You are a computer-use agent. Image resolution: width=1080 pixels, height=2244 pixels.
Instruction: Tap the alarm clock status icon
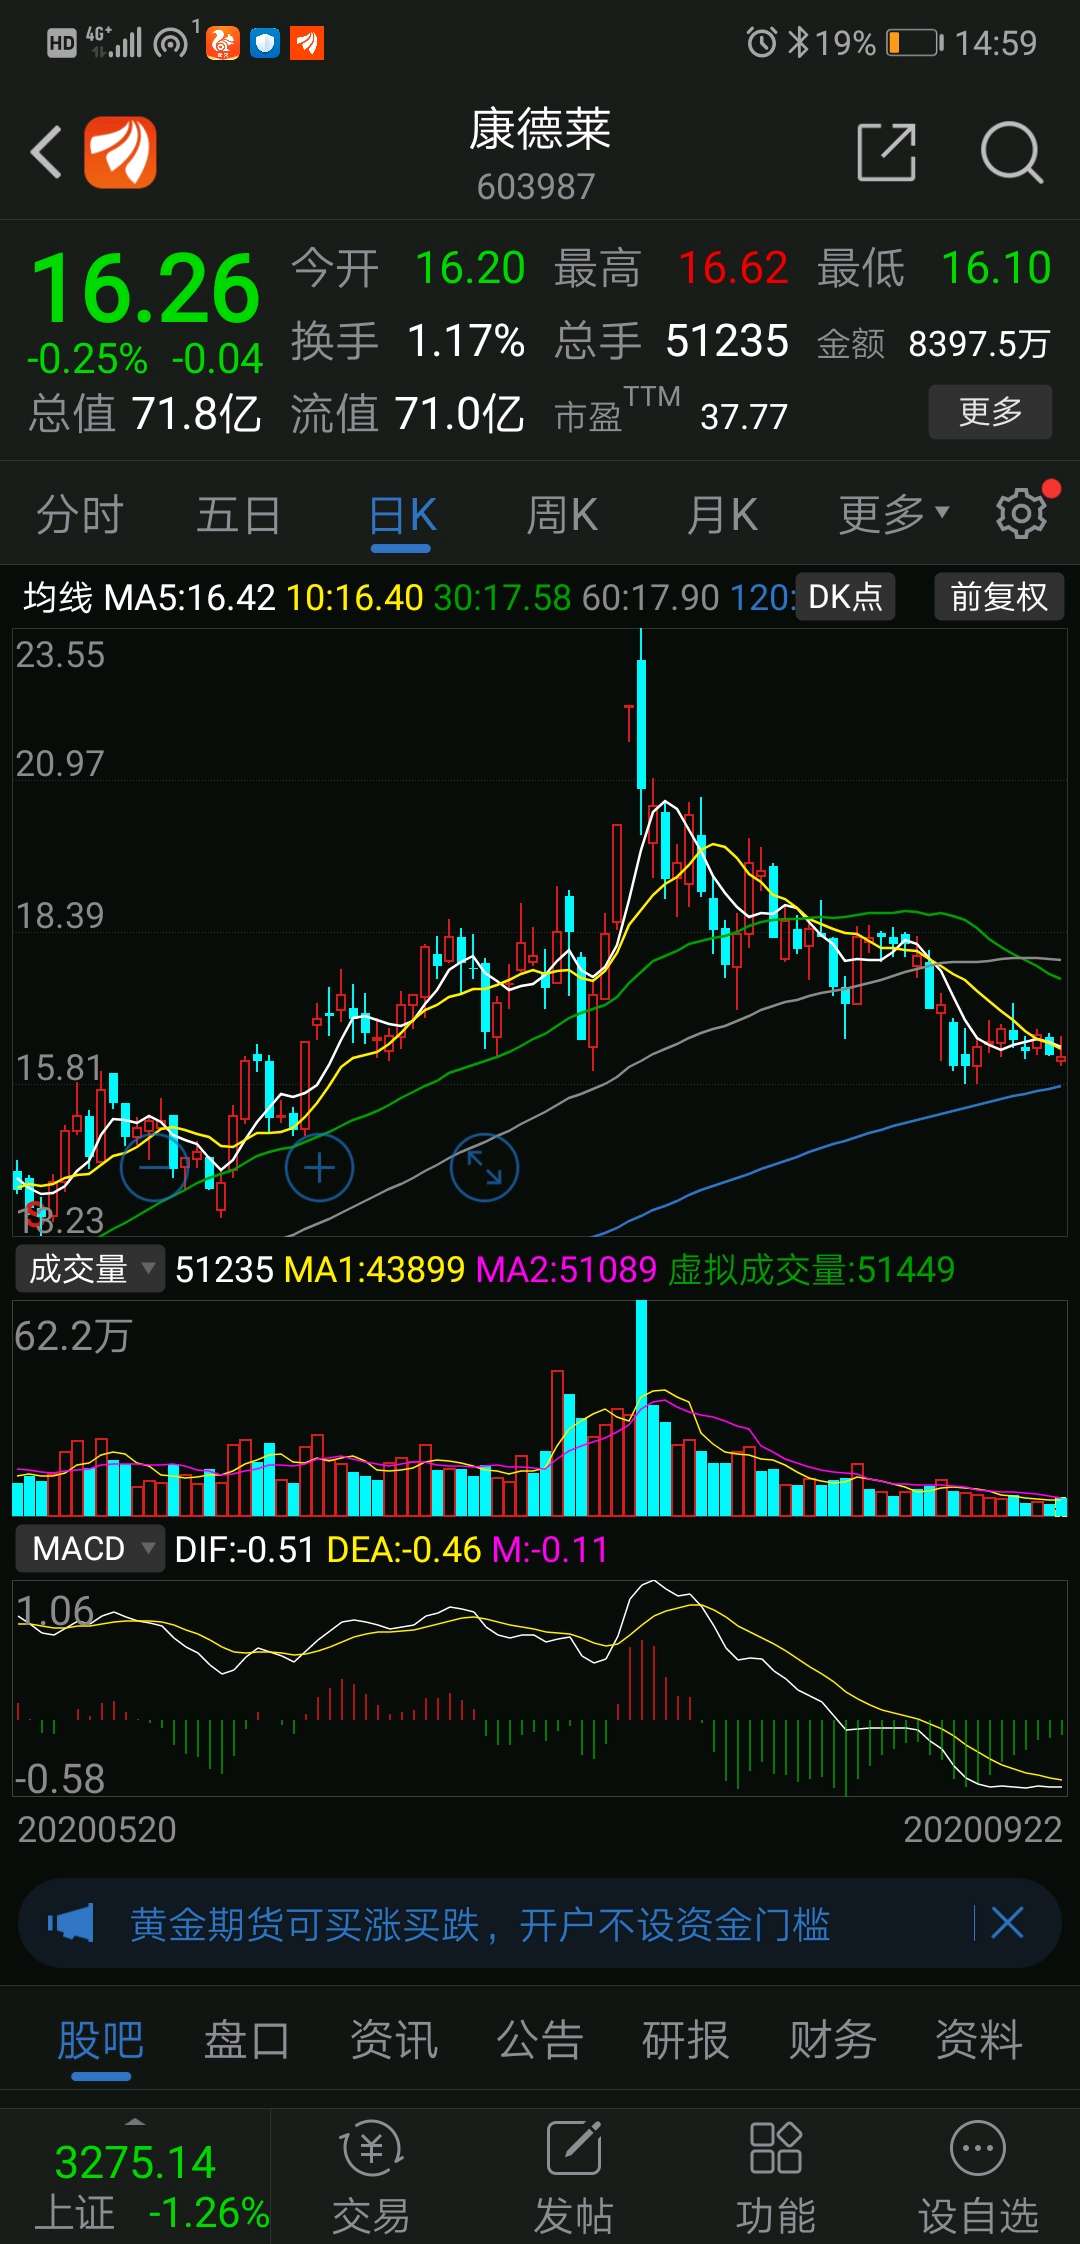(761, 42)
